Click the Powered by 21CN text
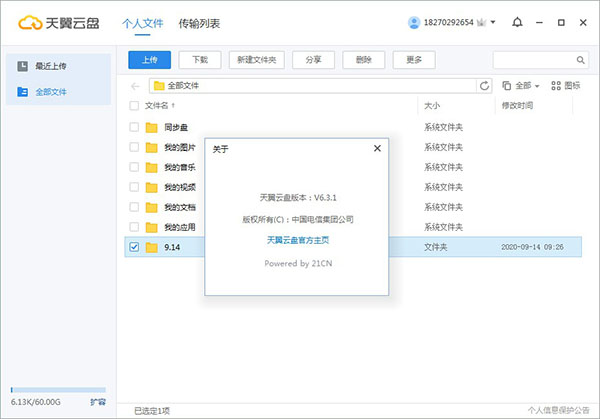 (x=298, y=263)
